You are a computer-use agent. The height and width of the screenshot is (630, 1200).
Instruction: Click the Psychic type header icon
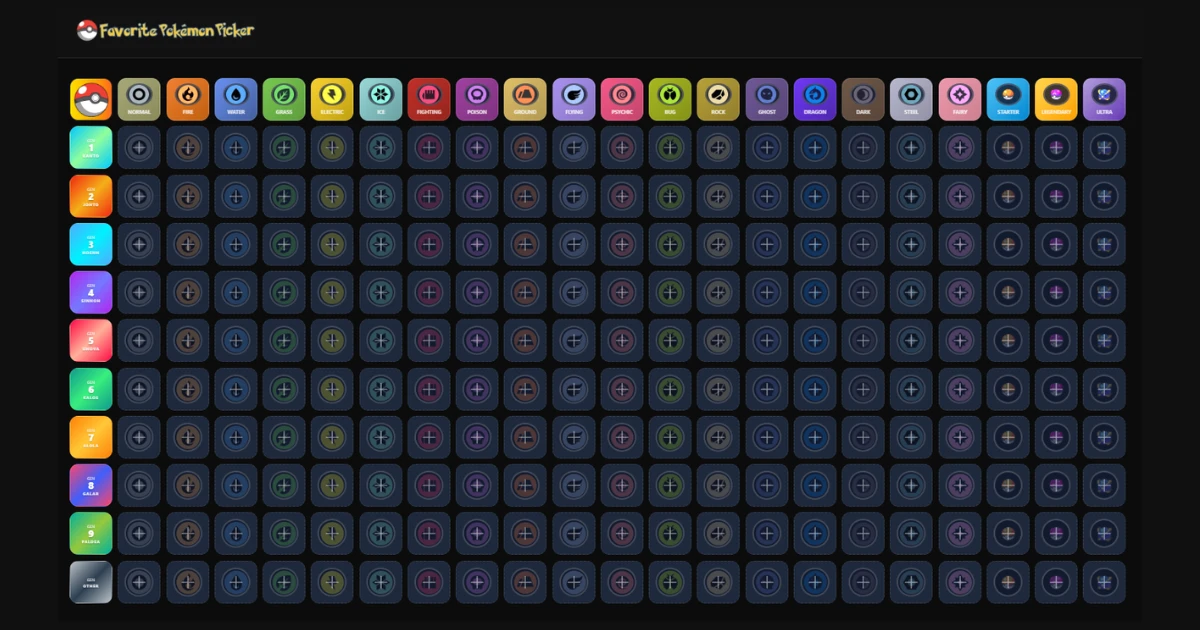622,99
